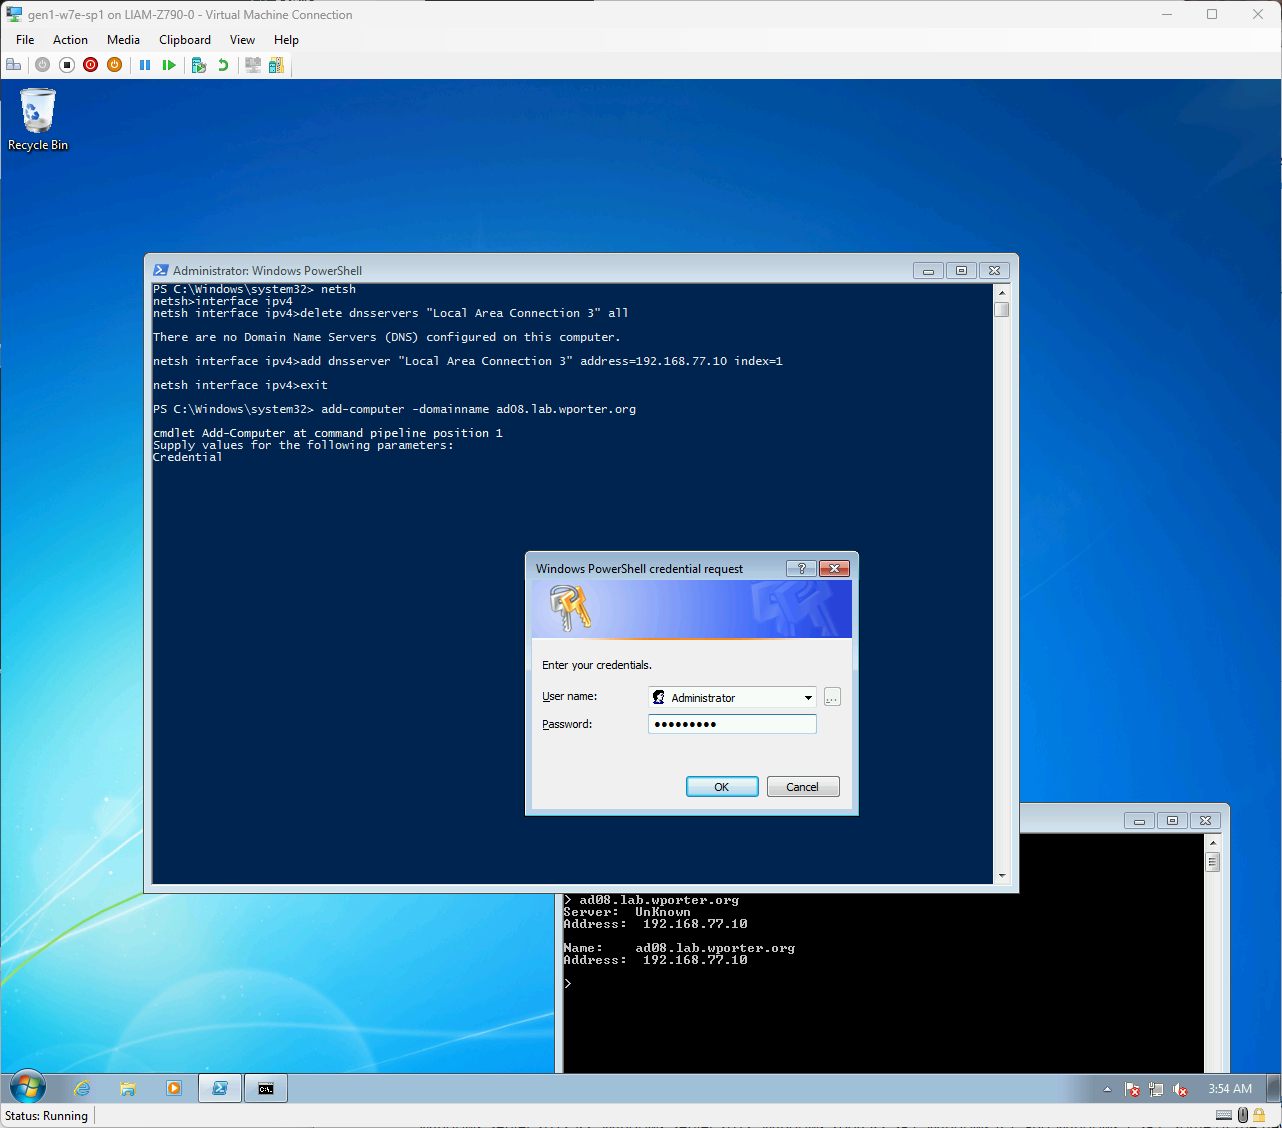Click the Action Center flag tray icon
The width and height of the screenshot is (1282, 1128).
[x=1132, y=1089]
